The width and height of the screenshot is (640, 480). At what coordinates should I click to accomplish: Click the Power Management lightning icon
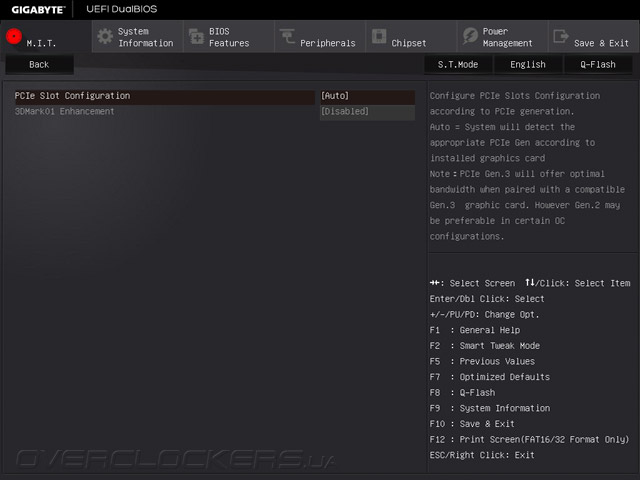coord(470,36)
